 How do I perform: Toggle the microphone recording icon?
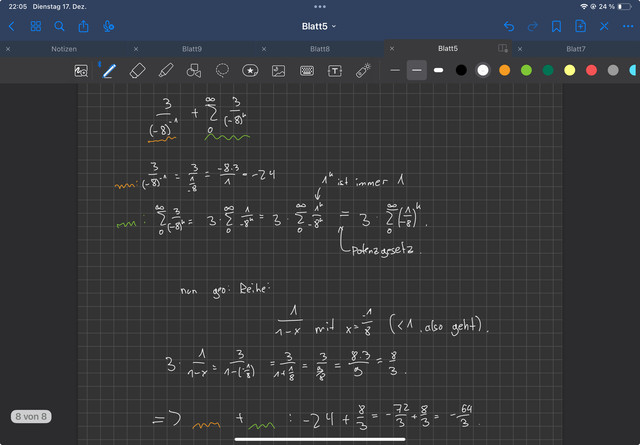[108, 26]
